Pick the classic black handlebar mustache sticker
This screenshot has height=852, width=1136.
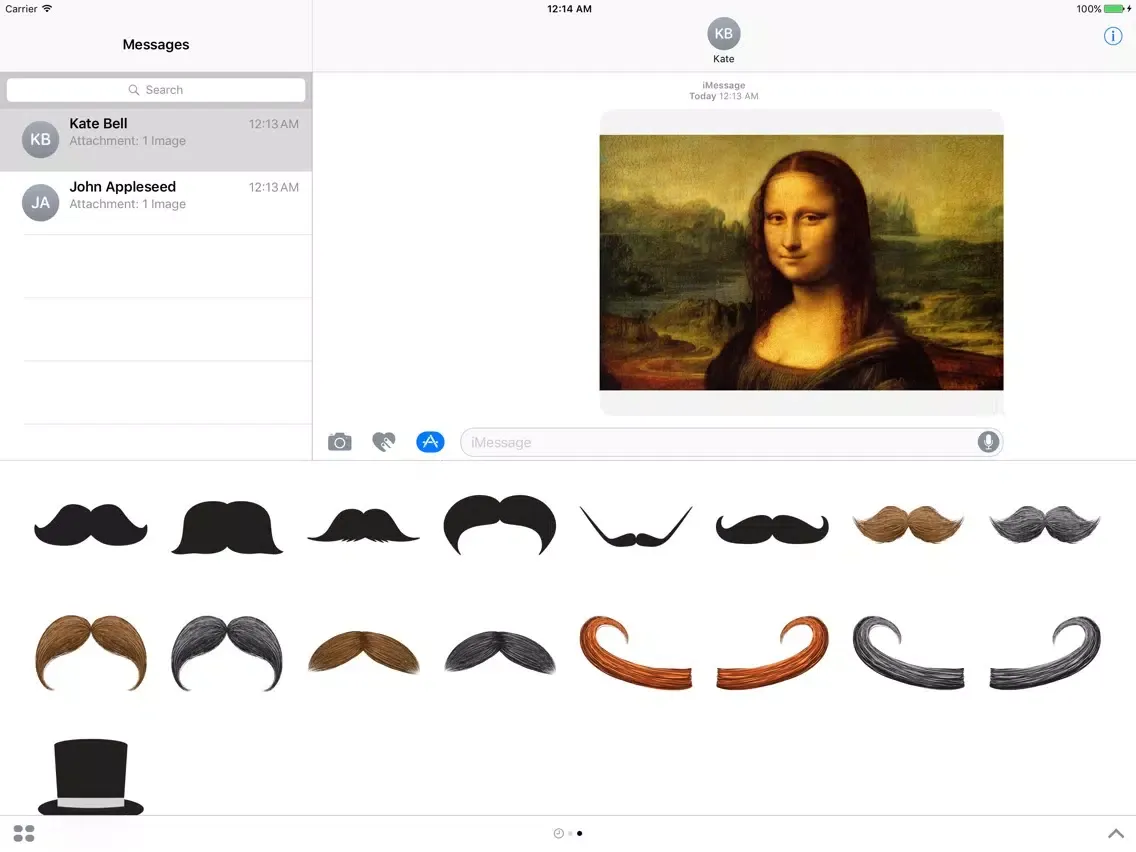tap(91, 525)
